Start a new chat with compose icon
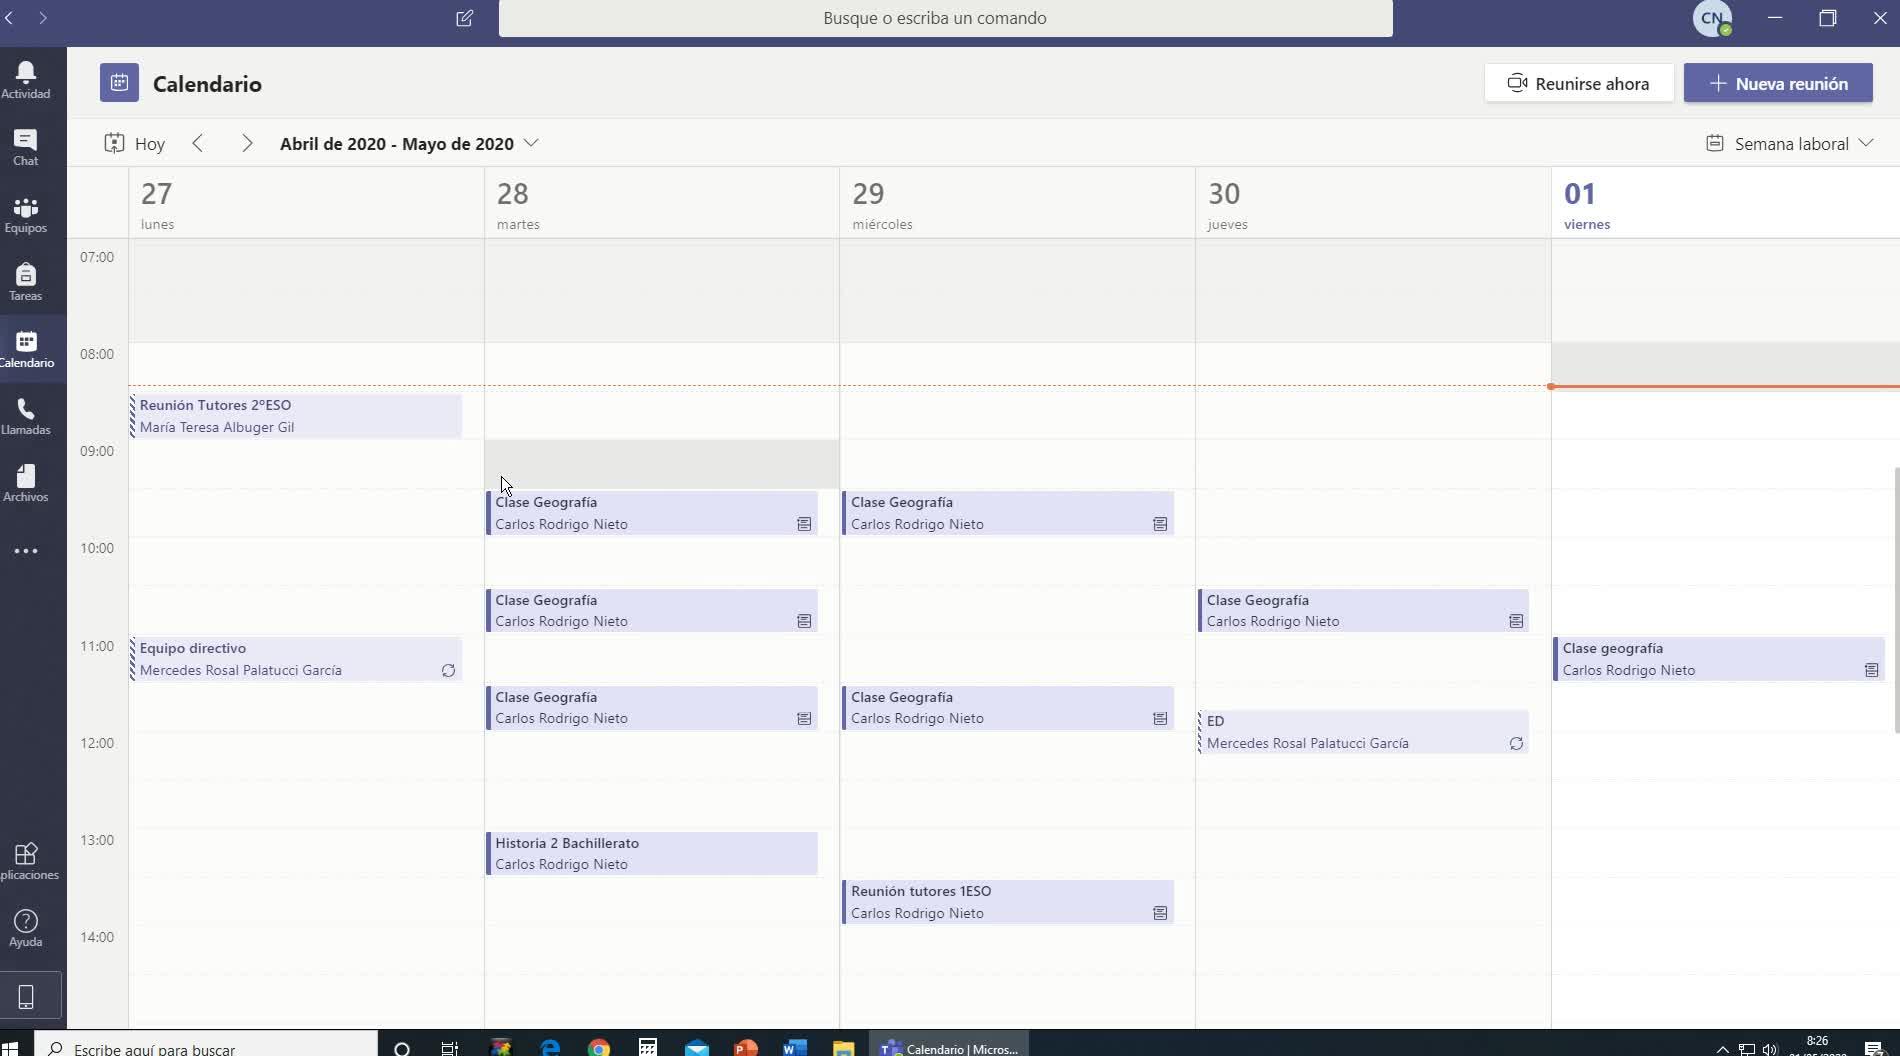Viewport: 1900px width, 1056px height. coord(464,18)
